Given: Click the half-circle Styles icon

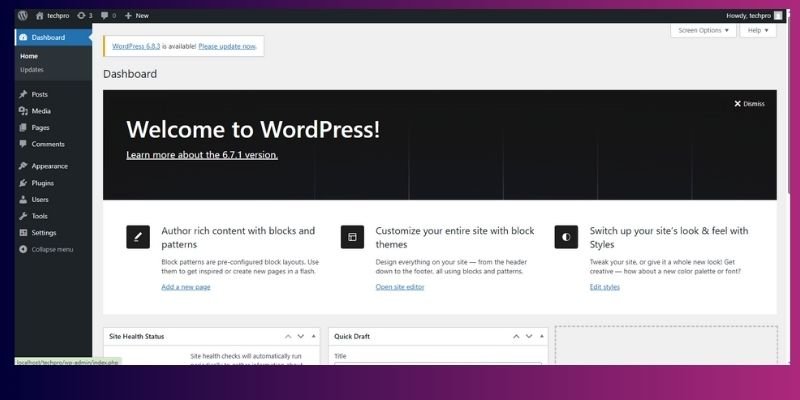Looking at the screenshot, I should [566, 237].
